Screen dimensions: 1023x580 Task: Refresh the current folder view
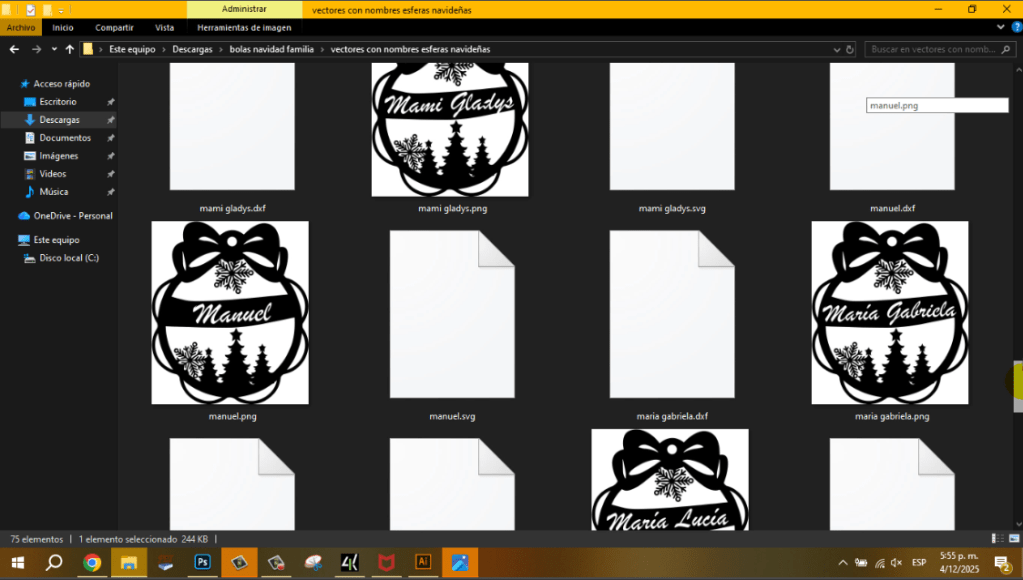pos(849,49)
